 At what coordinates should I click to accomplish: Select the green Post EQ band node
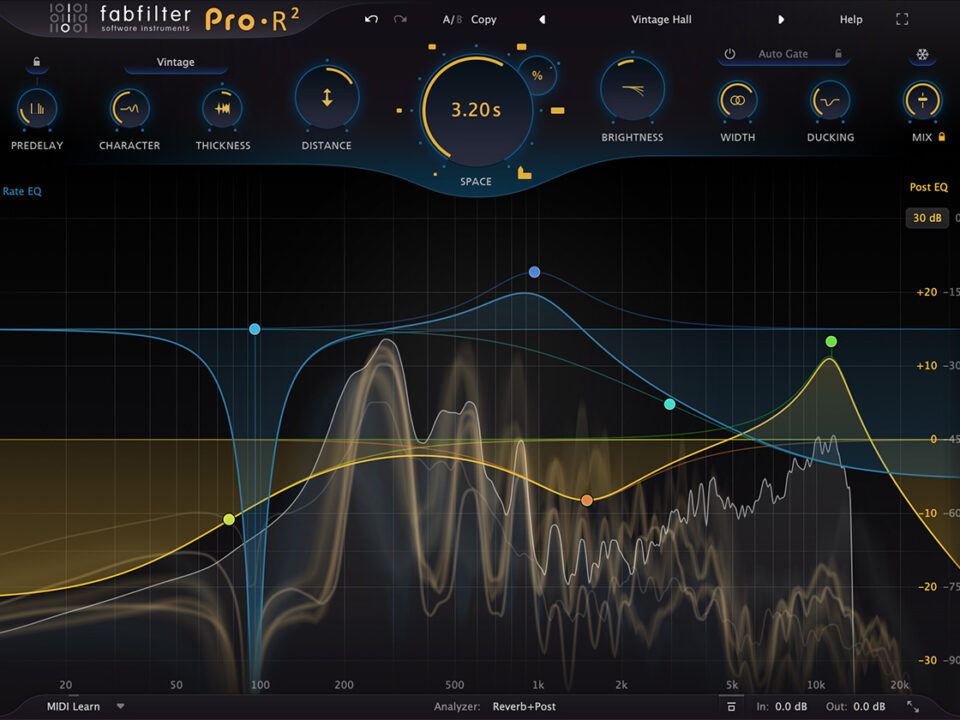pos(831,342)
